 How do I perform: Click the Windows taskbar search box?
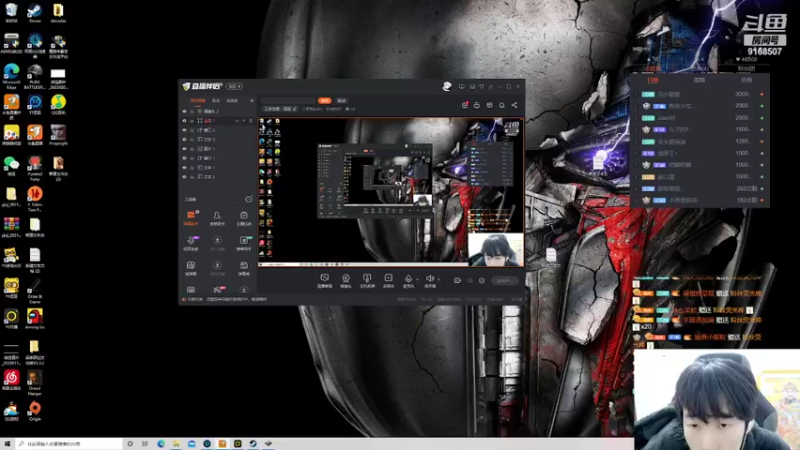(x=69, y=444)
